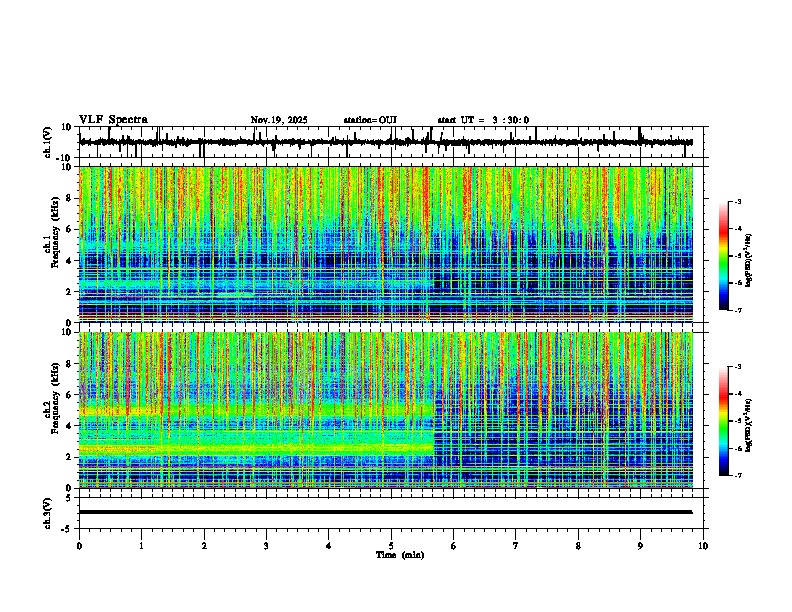Click the "4" kHz tick of ch.2 spectrogram
This screenshot has width=792, height=612.
click(70, 426)
